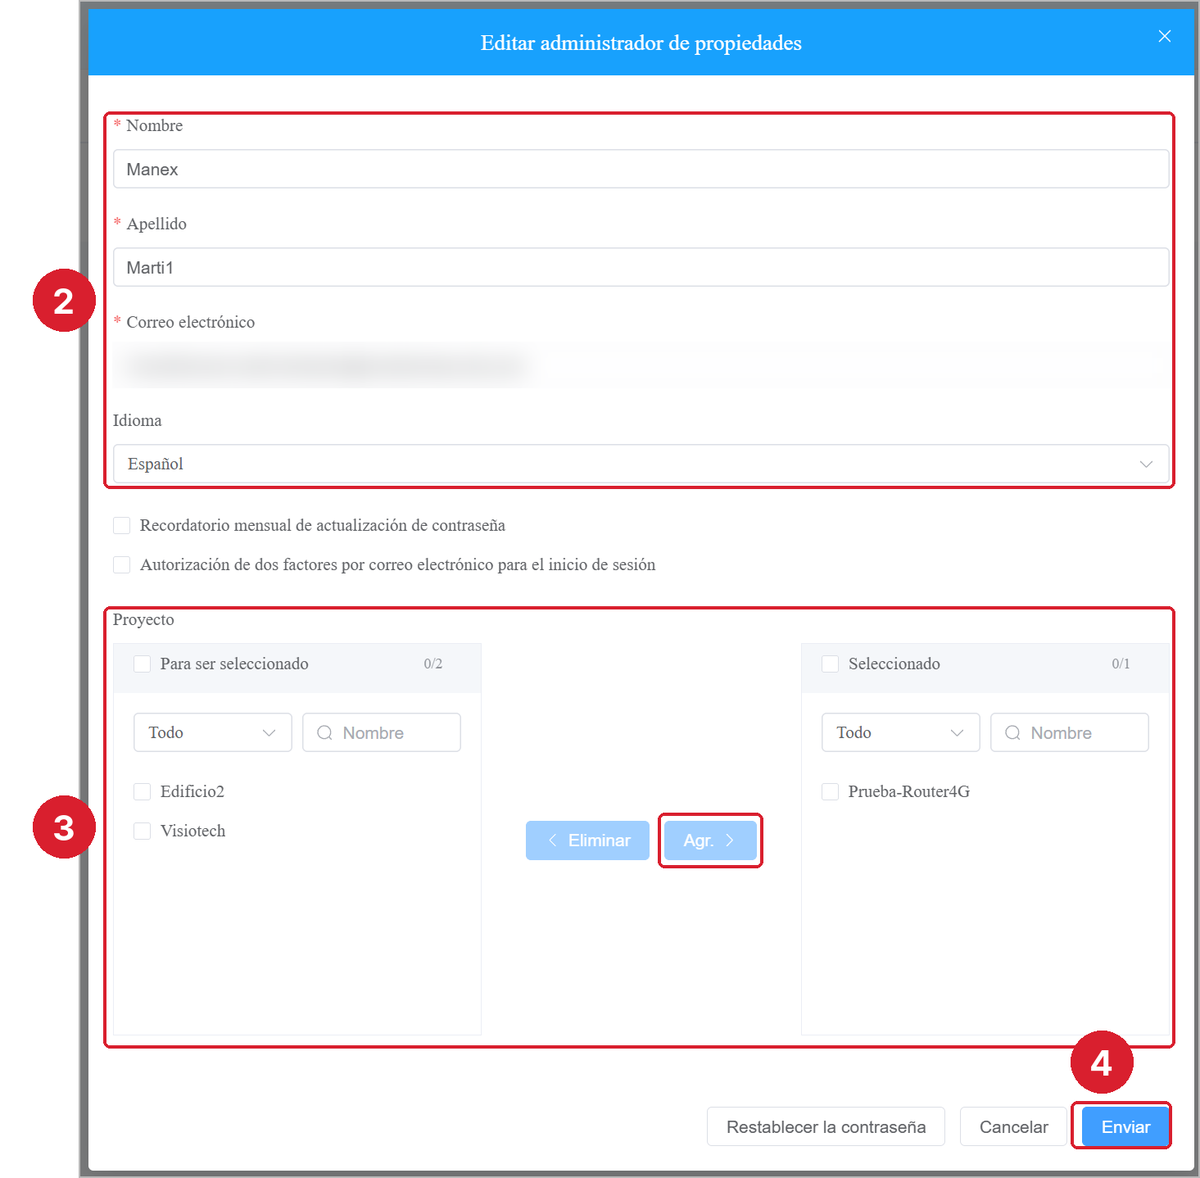
Task: Click the Nombre search box under Para ser seleccionado
Action: [382, 733]
